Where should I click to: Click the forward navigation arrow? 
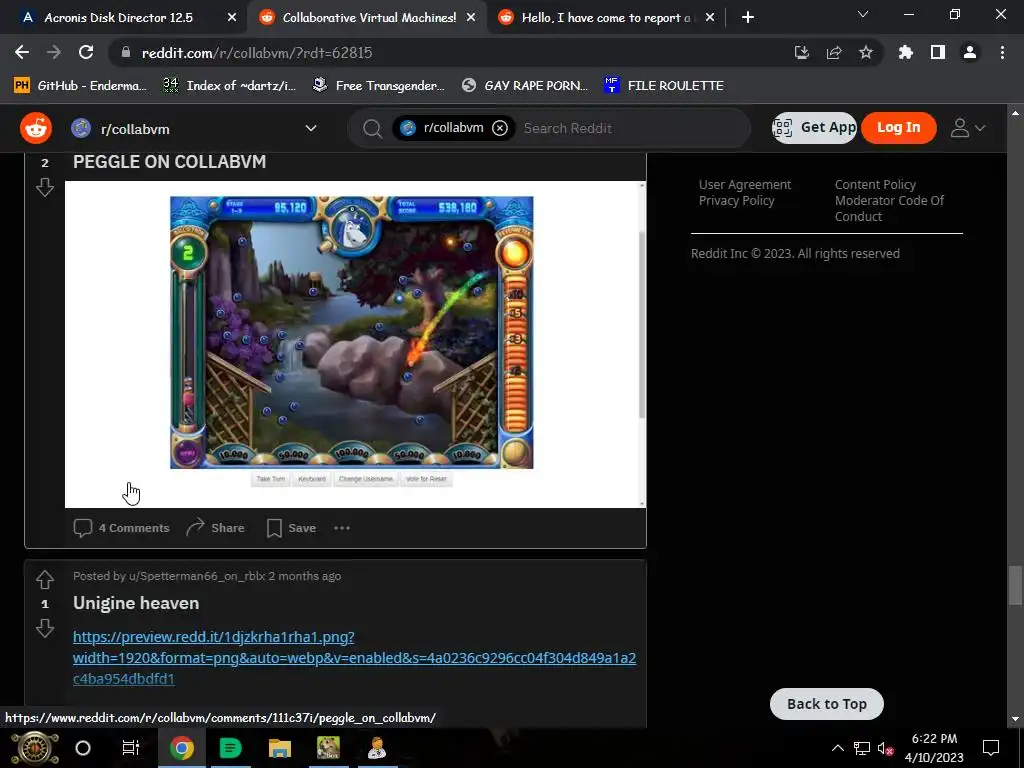tap(54, 53)
